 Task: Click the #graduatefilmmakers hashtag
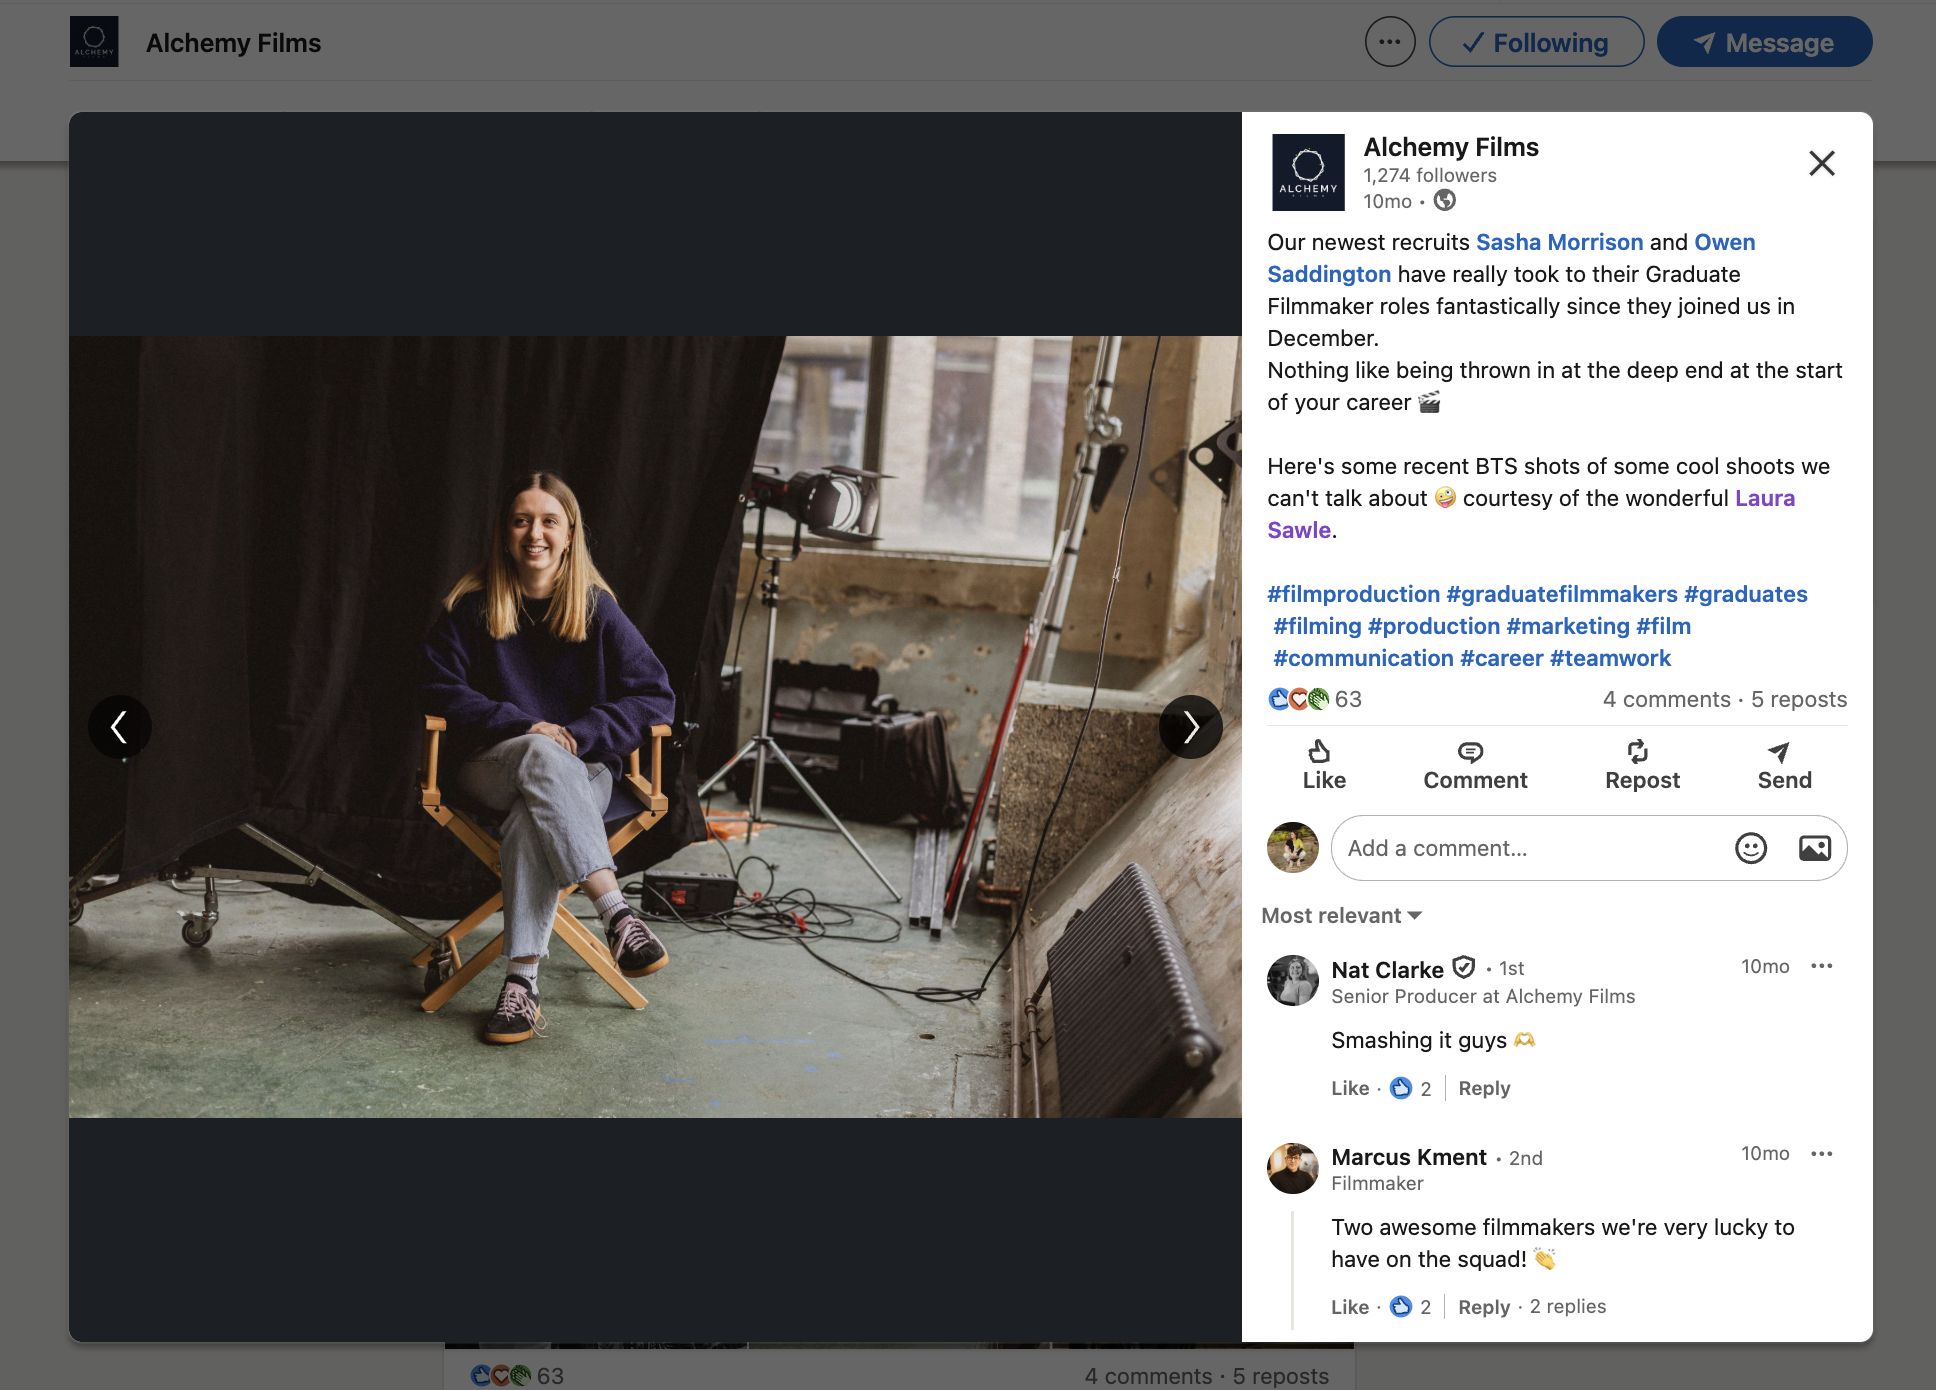(x=1561, y=594)
